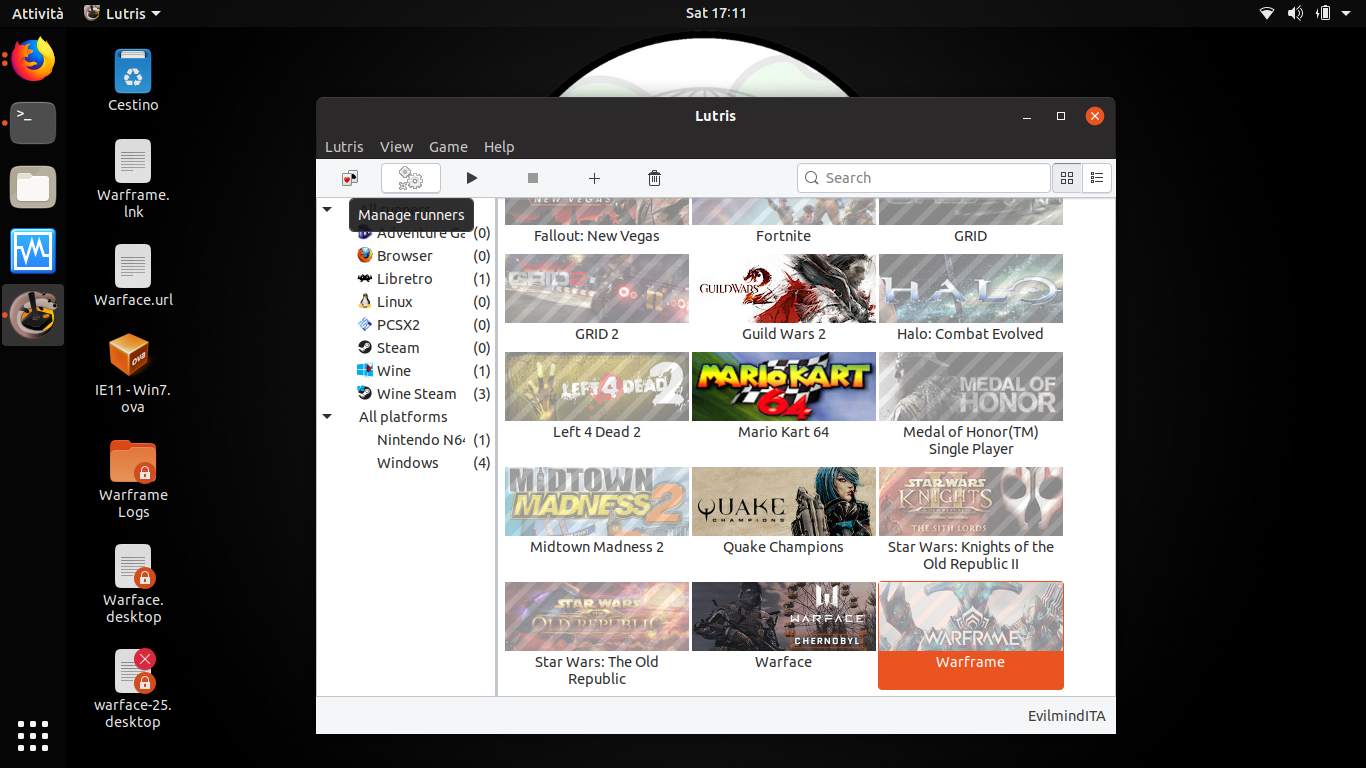The width and height of the screenshot is (1366, 768).
Task: Select the Halo: Combat Evolved banner
Action: (x=971, y=288)
